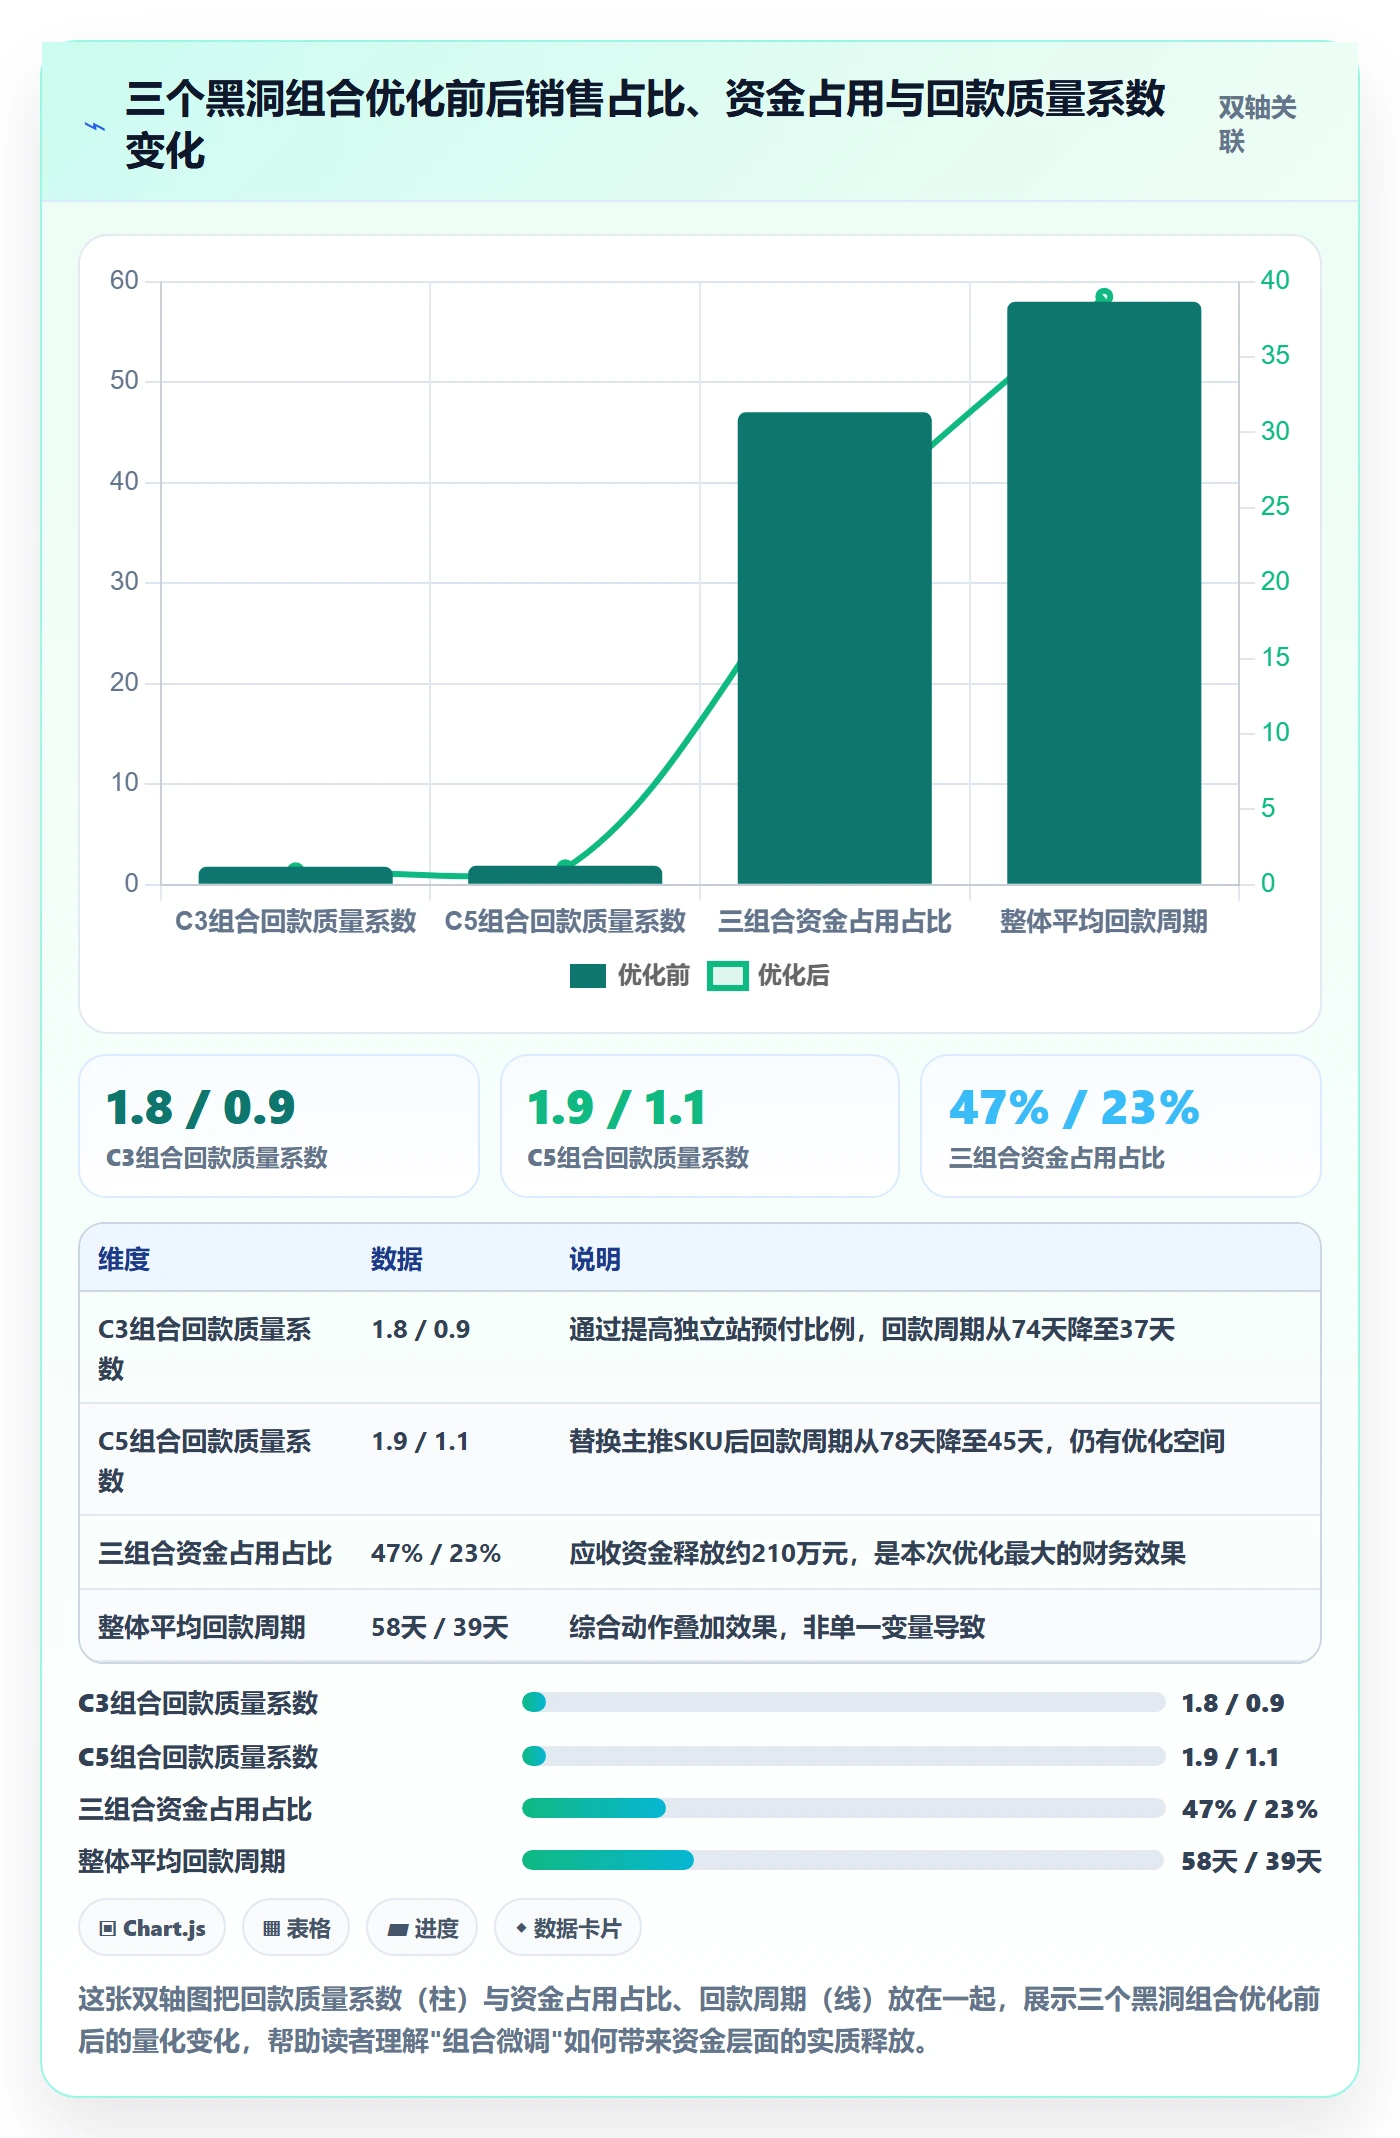The height and width of the screenshot is (2138, 1400).
Task: Select the 表格 tag
Action: click(296, 1928)
